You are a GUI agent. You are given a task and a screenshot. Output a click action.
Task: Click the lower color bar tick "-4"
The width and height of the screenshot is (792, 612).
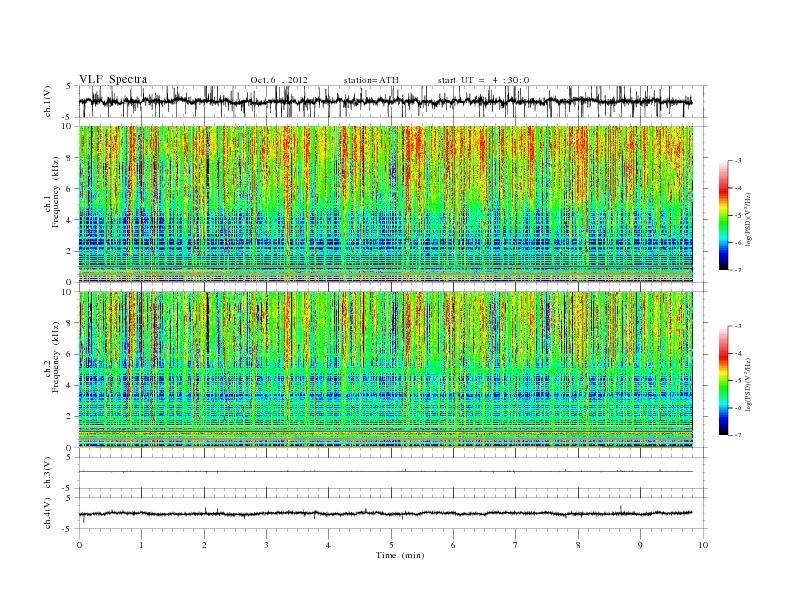point(738,353)
